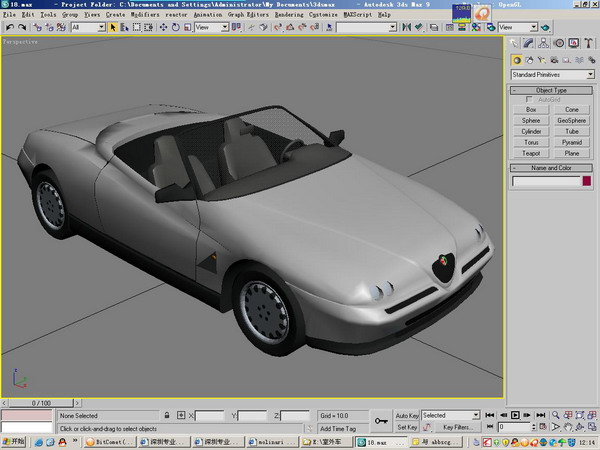Viewport: 600px width, 450px height.
Task: Enable the Auto Key mode
Action: pyautogui.click(x=407, y=415)
